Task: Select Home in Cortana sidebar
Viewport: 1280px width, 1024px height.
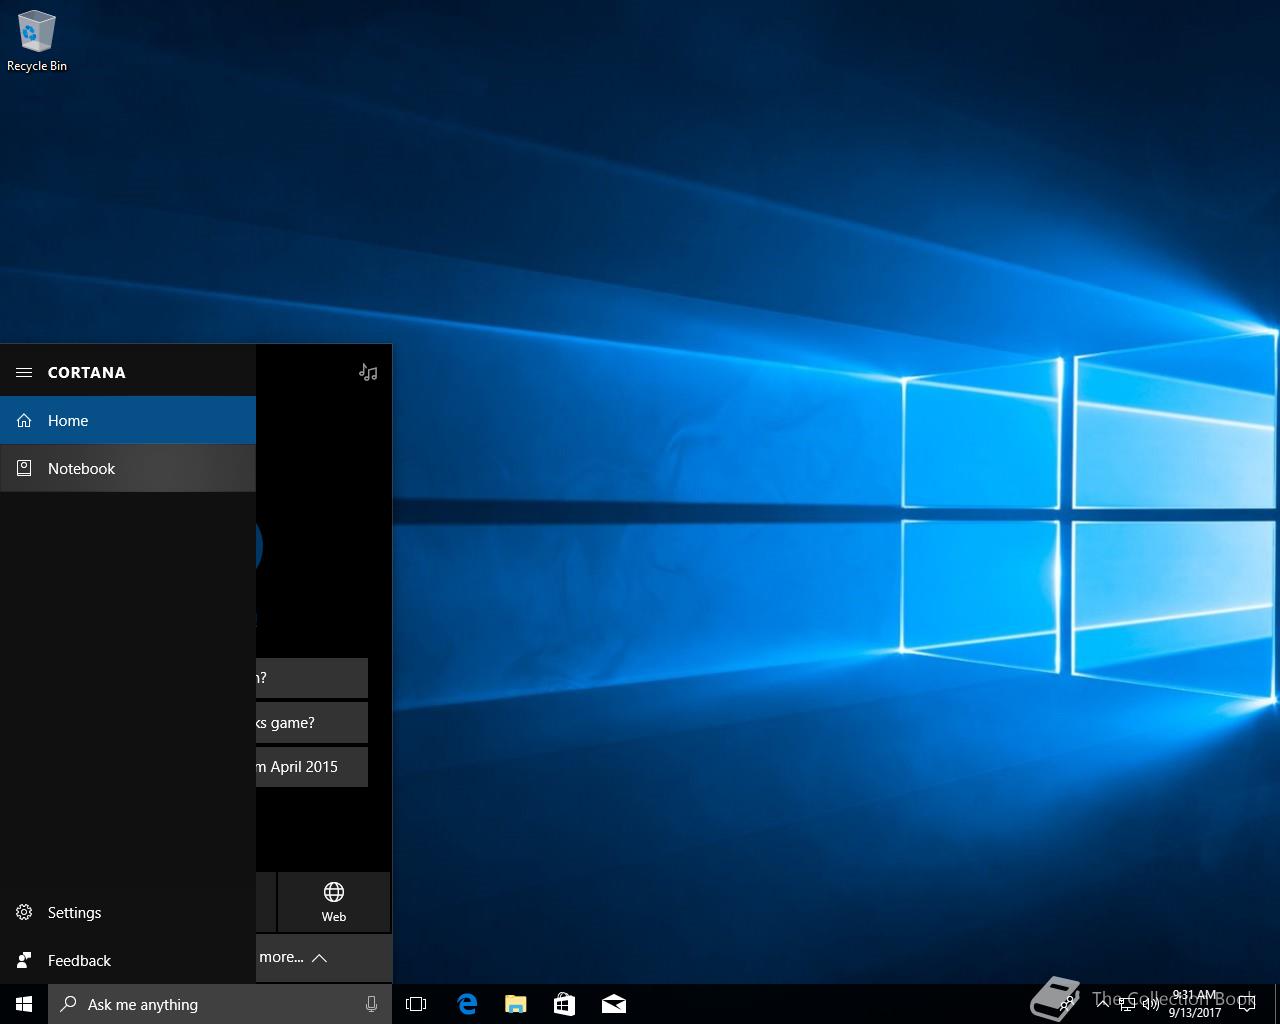Action: [x=128, y=420]
